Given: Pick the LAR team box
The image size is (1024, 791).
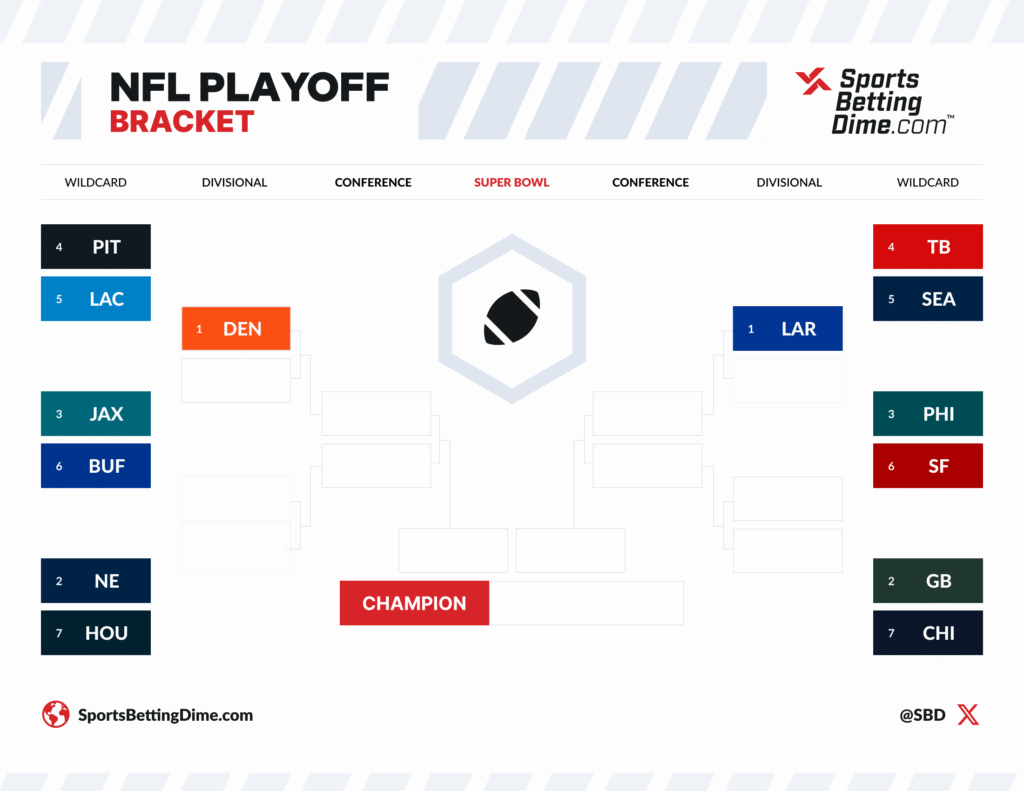Looking at the screenshot, I should coord(788,328).
